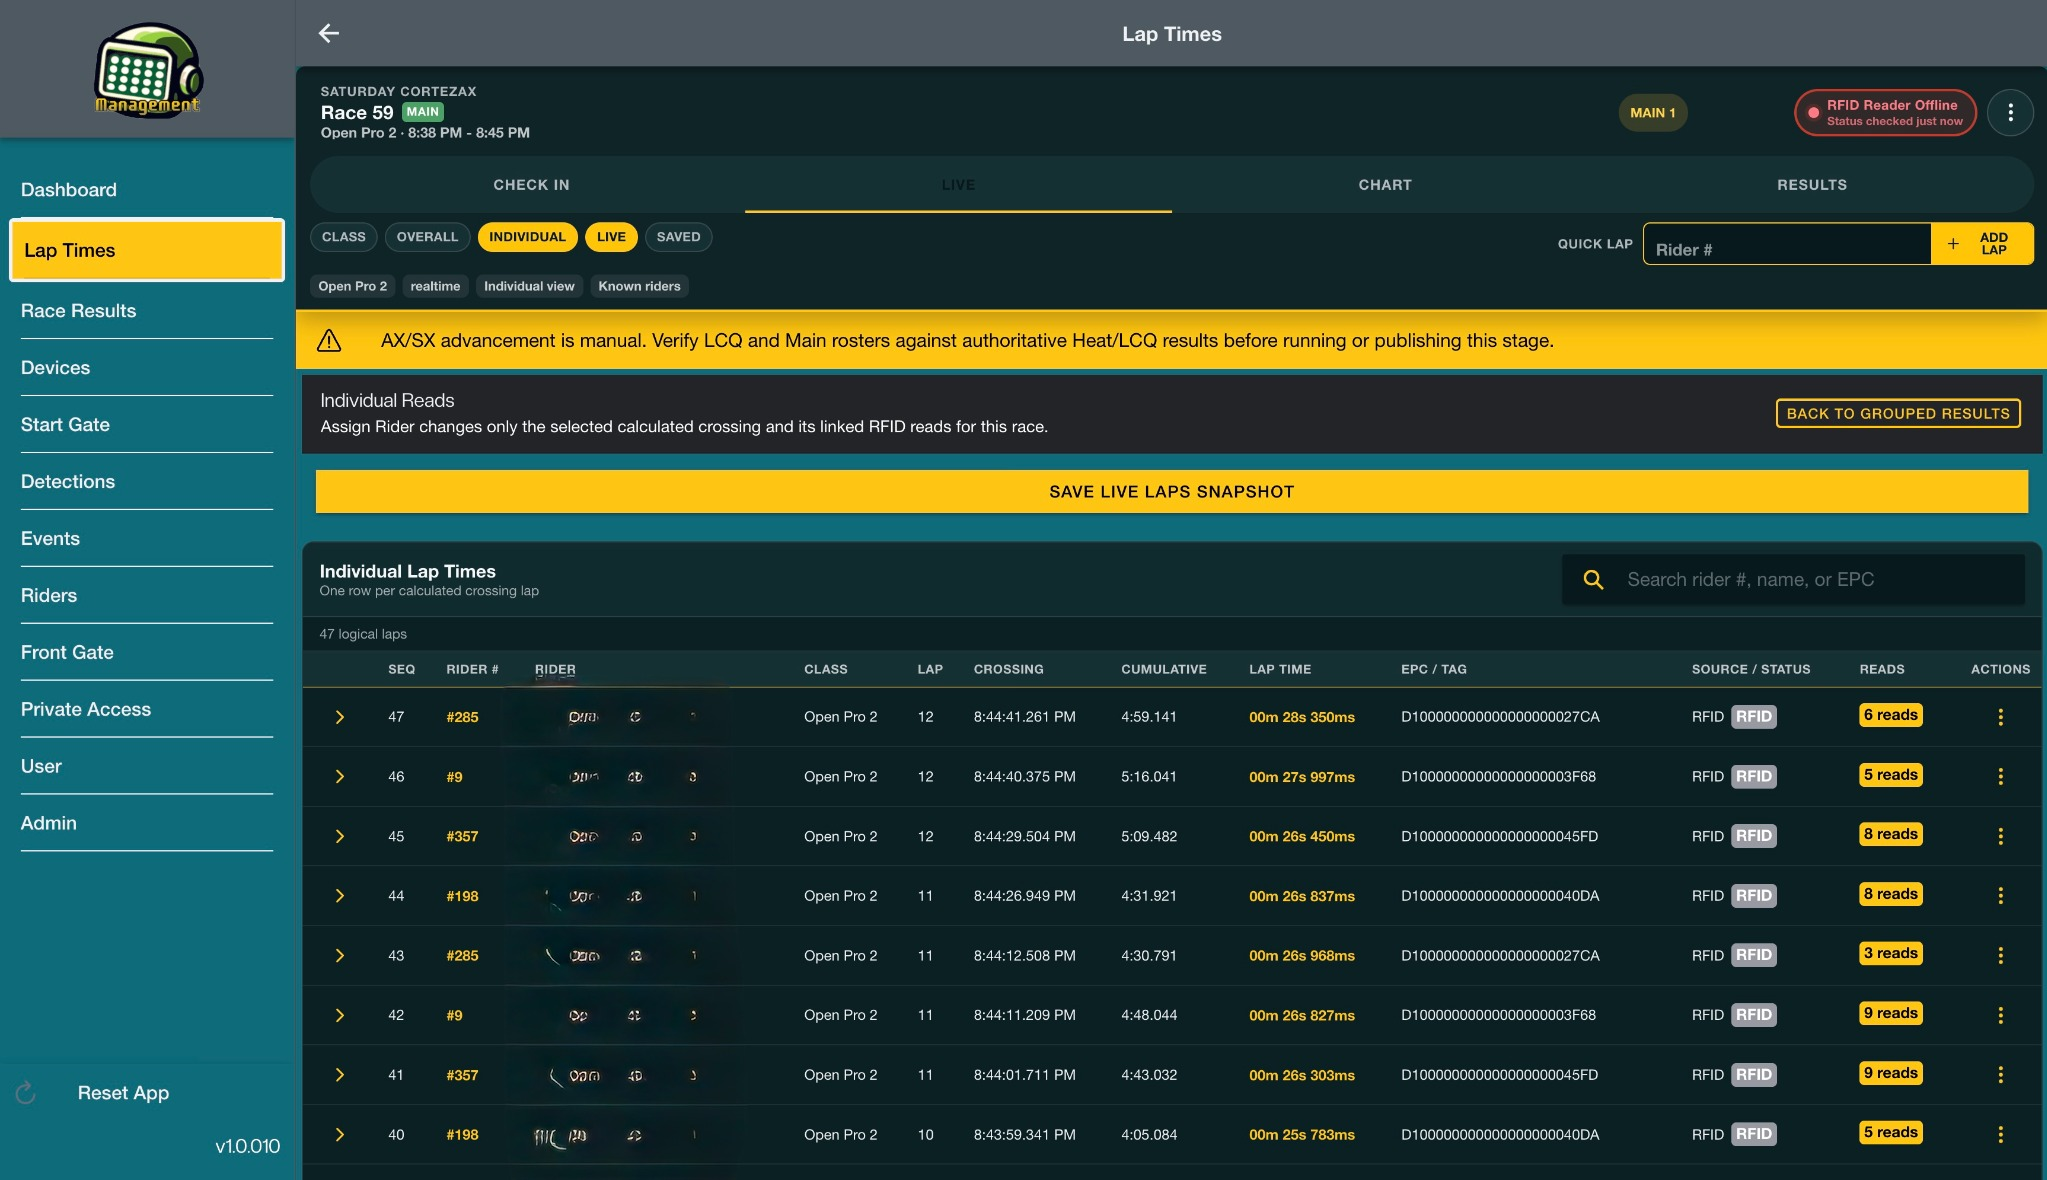Open actions menu for seq 43 row
This screenshot has height=1180, width=2047.
2000,955
